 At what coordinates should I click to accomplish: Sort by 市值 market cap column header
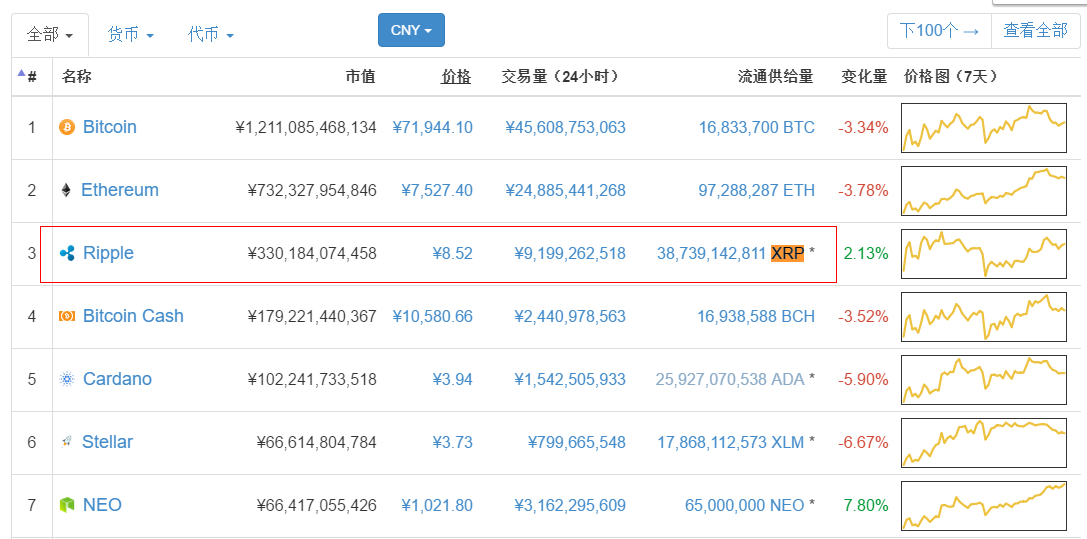point(360,76)
